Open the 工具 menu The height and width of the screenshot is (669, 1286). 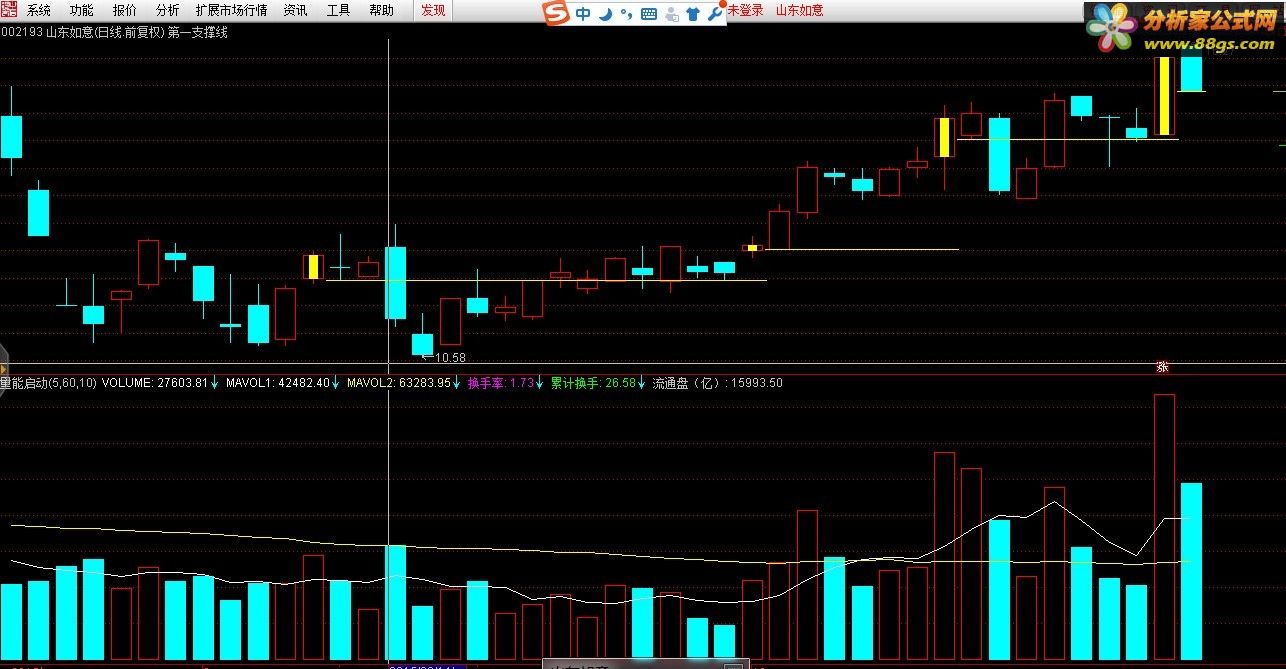tap(339, 11)
